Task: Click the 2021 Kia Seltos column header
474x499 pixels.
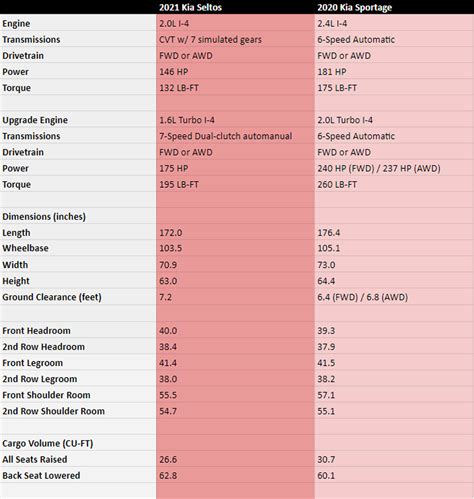Action: pyautogui.click(x=190, y=7)
